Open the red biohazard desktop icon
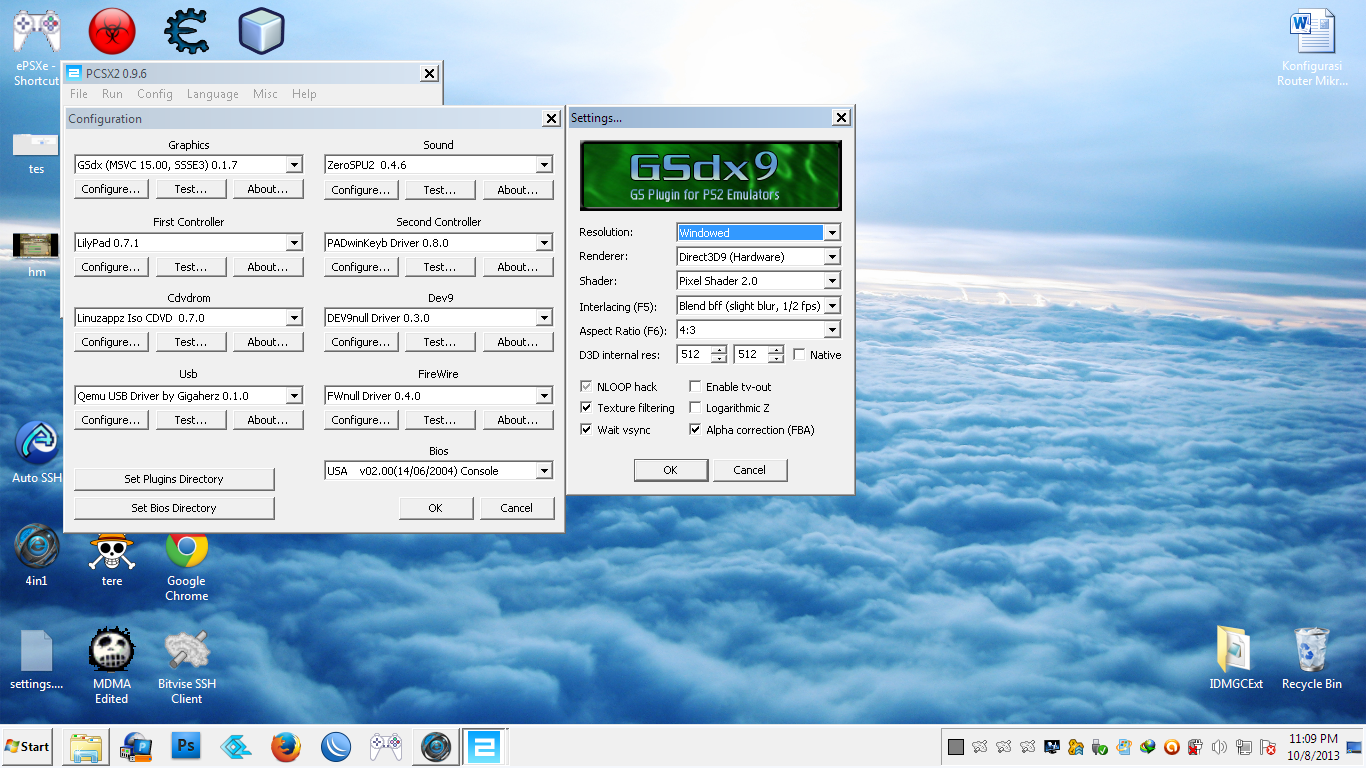 click(112, 31)
